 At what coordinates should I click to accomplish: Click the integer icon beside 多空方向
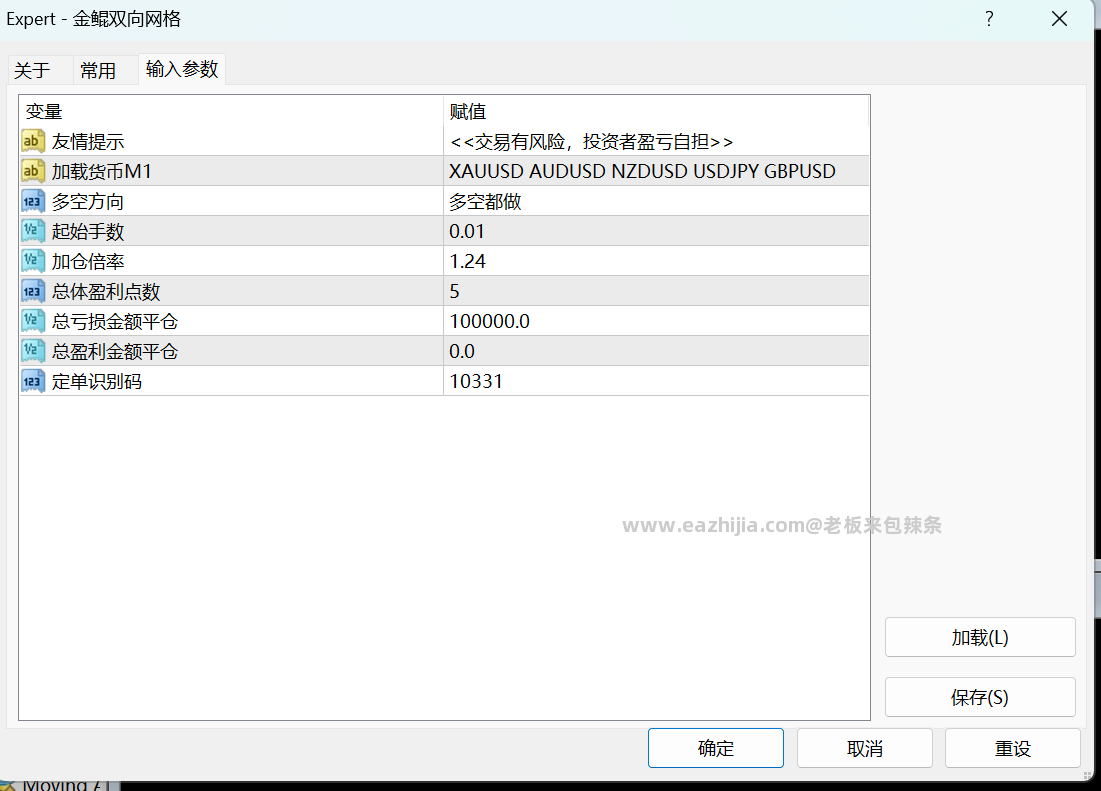pos(33,201)
